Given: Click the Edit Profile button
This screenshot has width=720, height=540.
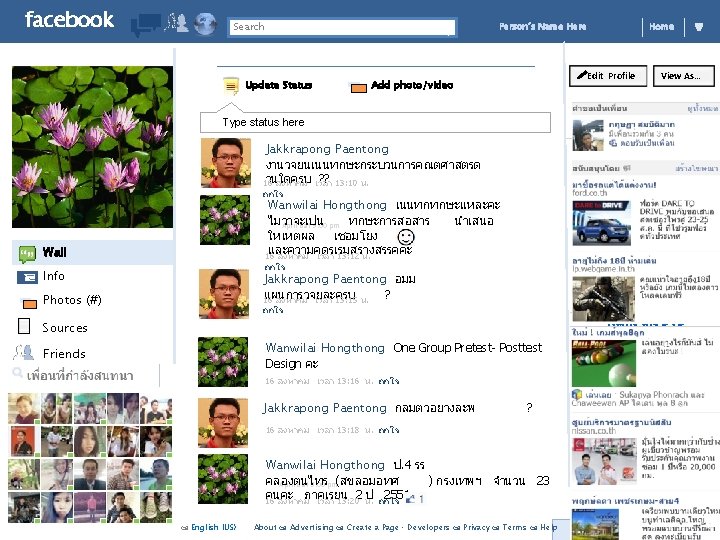Looking at the screenshot, I should click(x=608, y=76).
